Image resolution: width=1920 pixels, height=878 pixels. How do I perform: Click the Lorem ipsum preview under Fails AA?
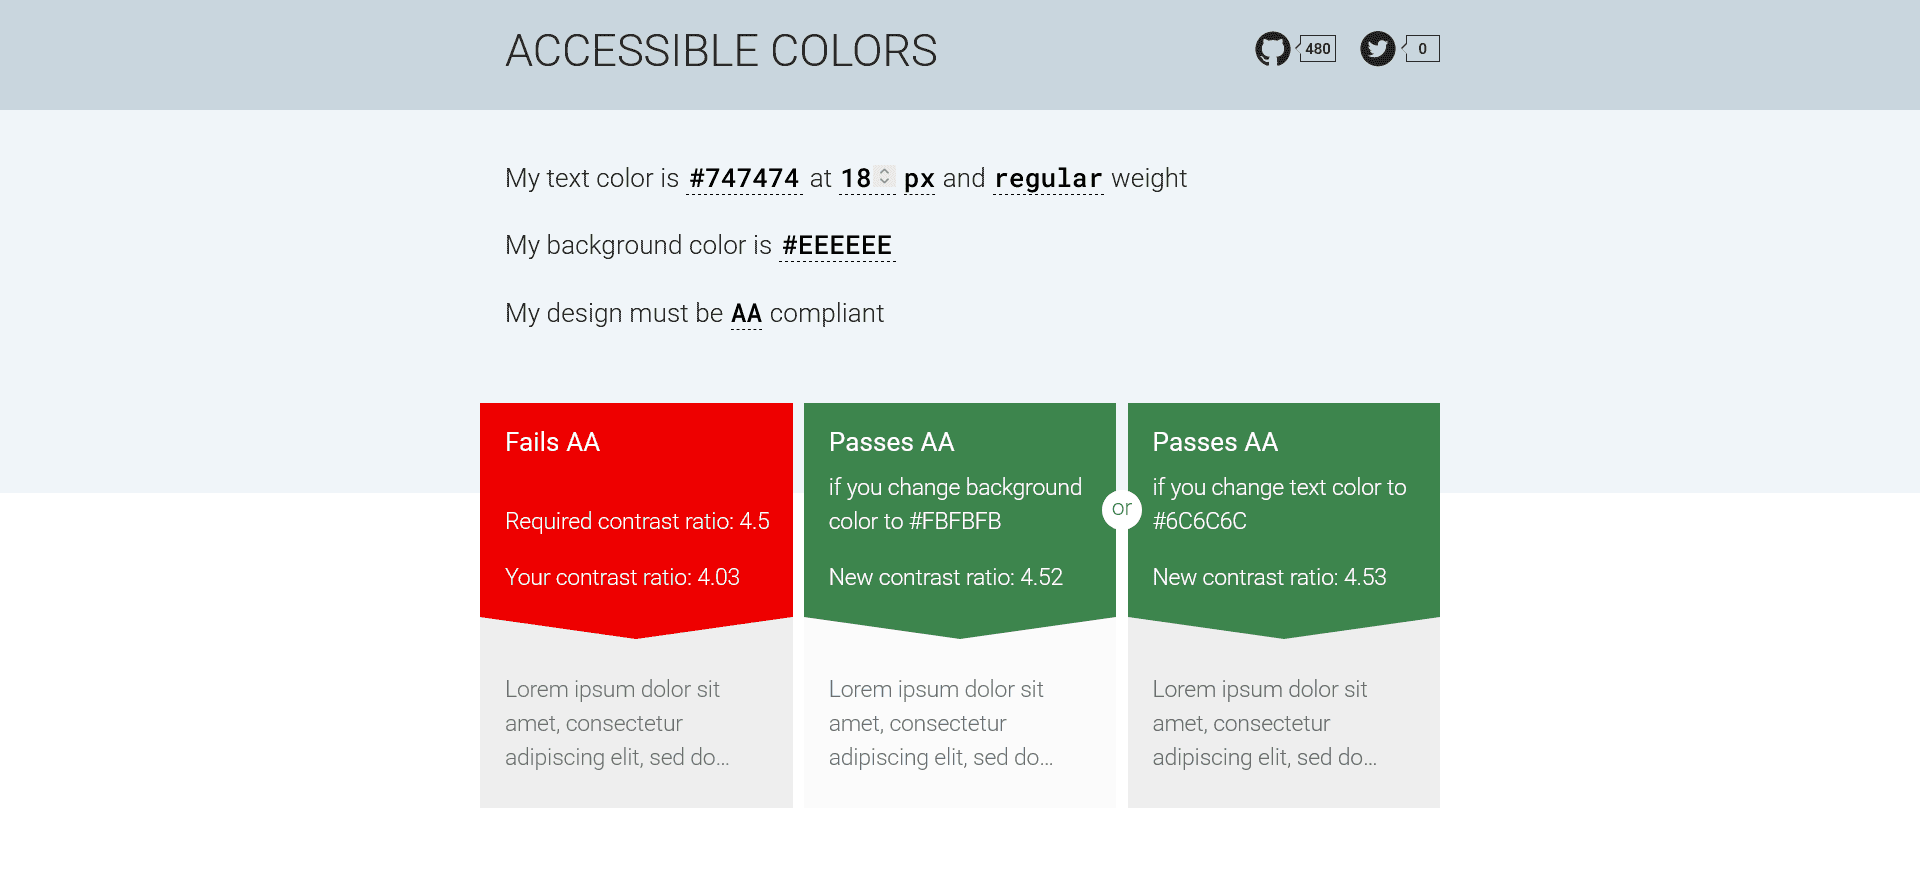(617, 722)
